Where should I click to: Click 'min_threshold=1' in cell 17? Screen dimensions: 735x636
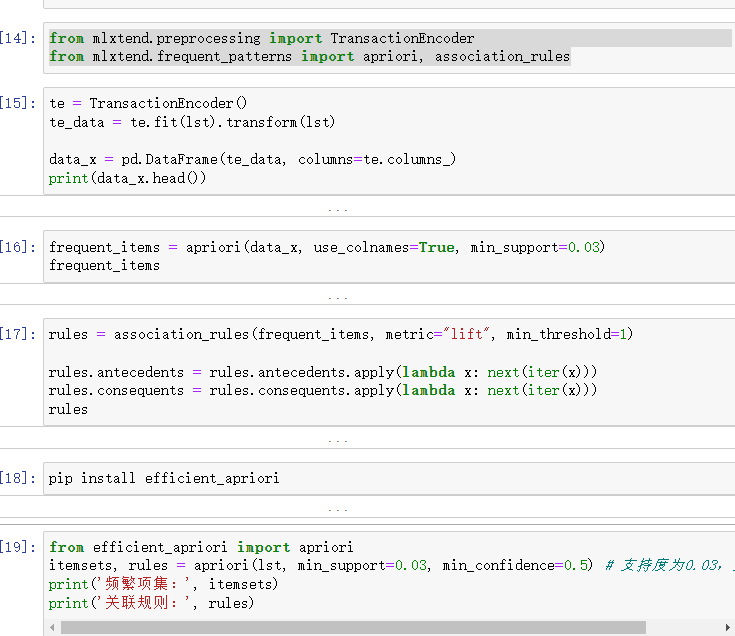point(566,334)
